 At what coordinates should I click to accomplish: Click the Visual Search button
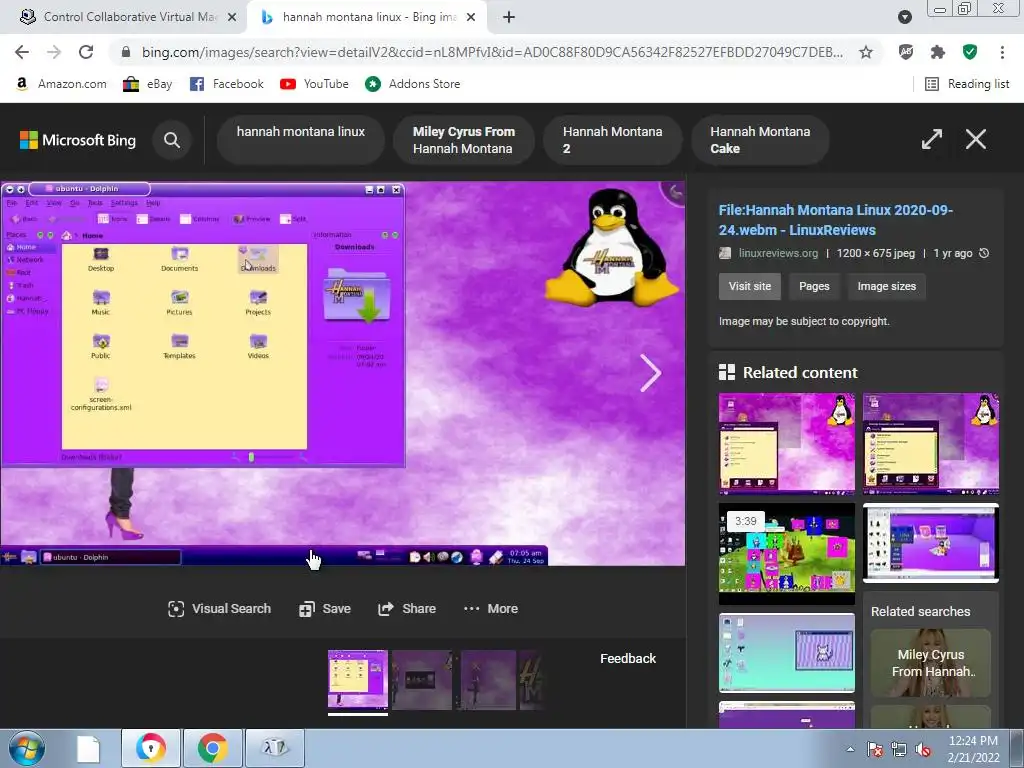pos(219,609)
